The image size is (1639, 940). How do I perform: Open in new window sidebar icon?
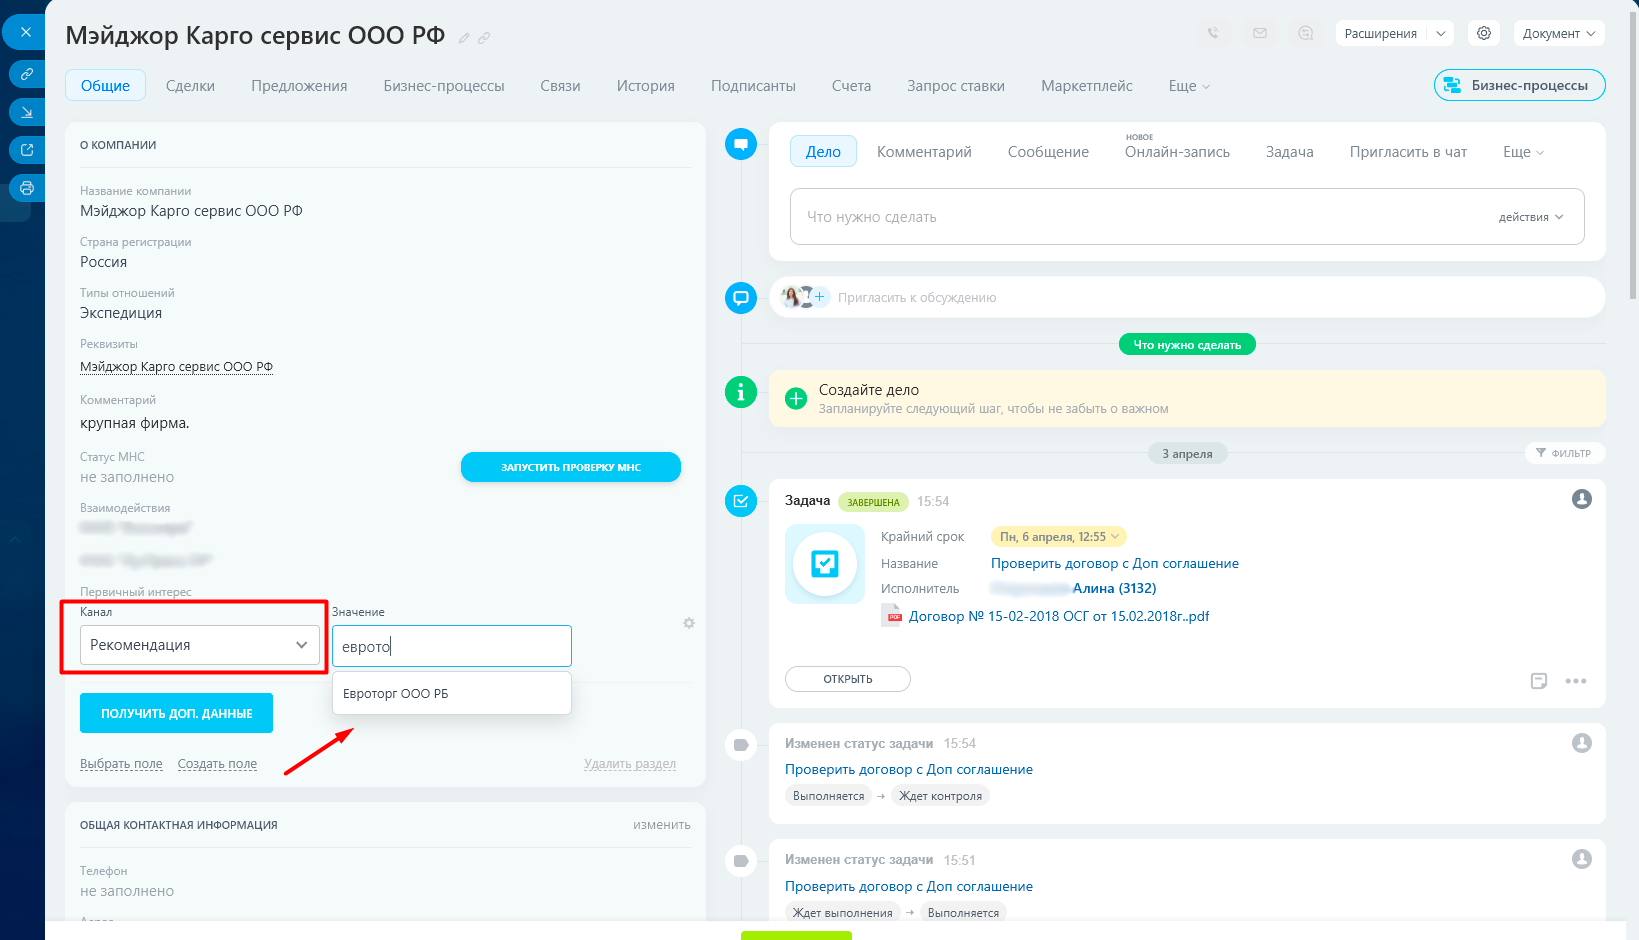[27, 150]
